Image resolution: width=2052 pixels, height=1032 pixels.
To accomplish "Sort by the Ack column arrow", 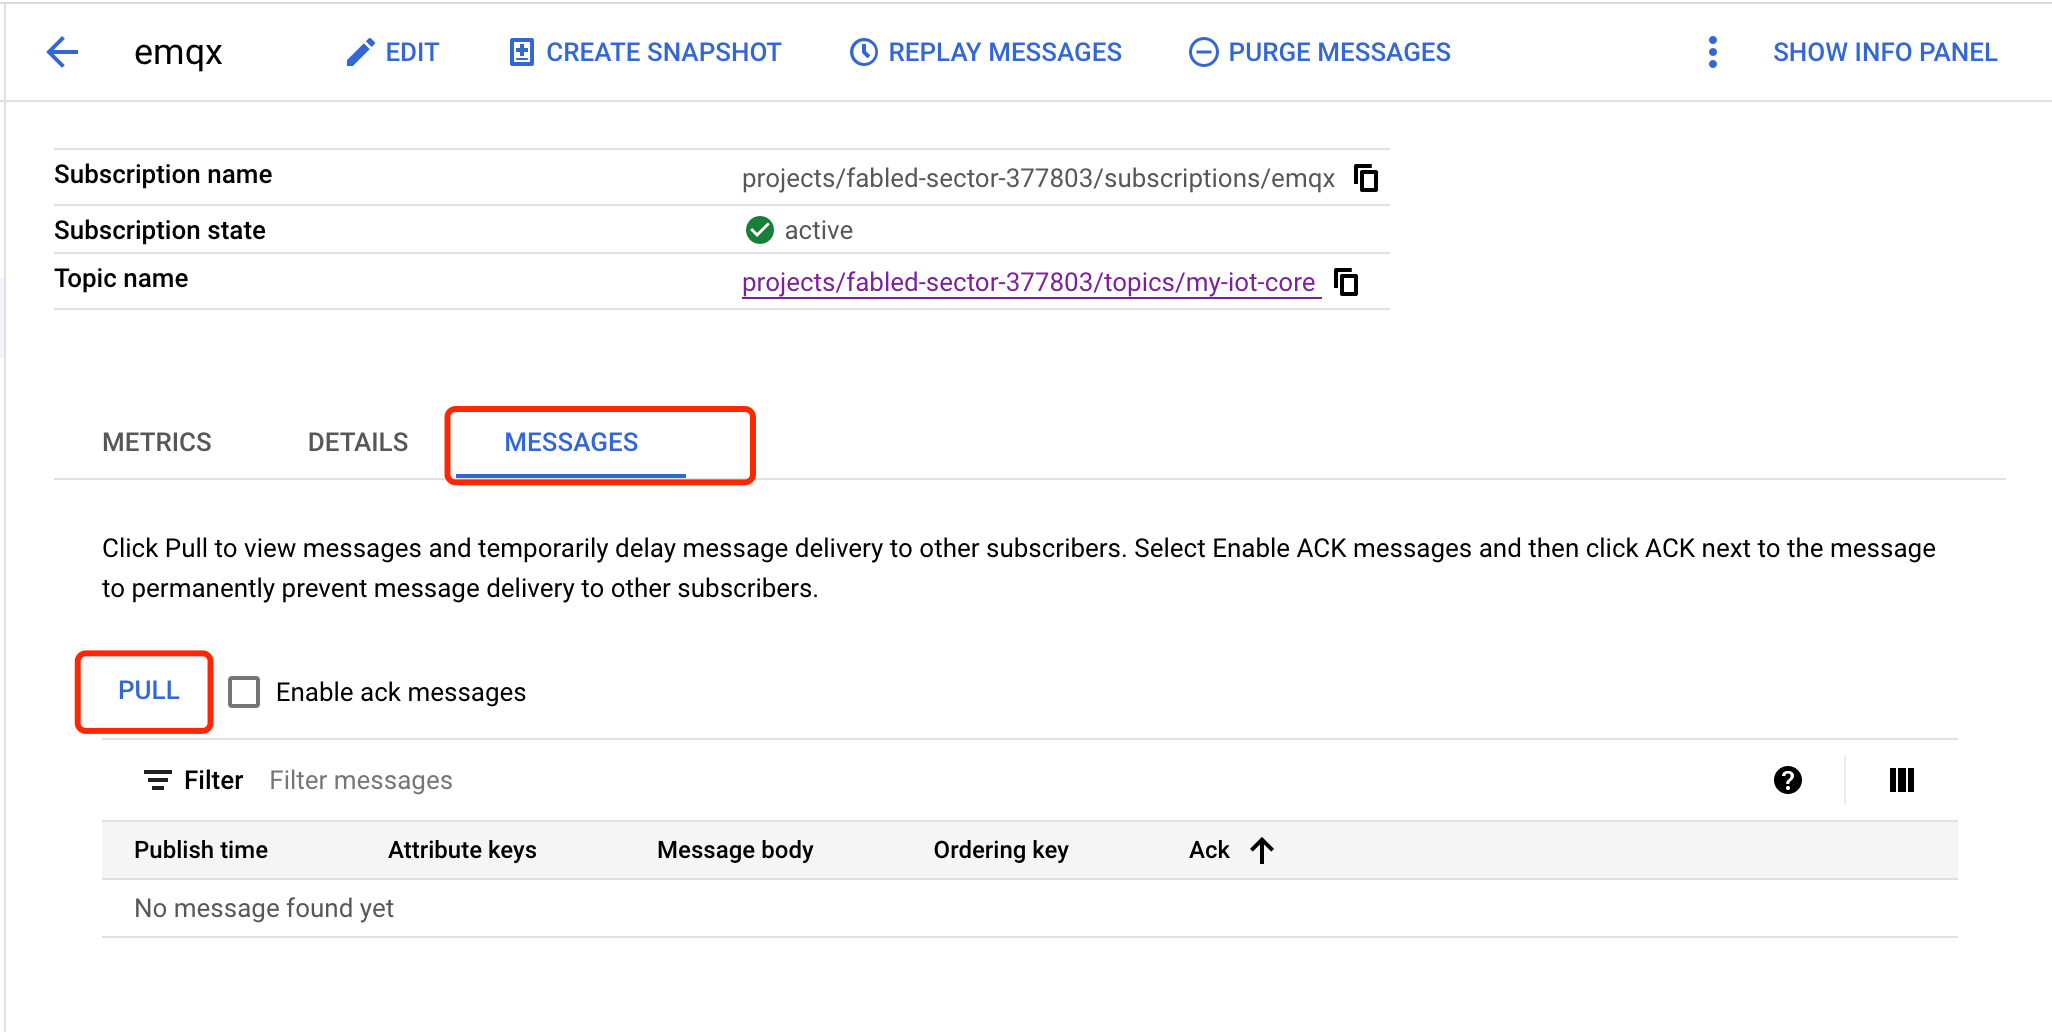I will 1262,850.
